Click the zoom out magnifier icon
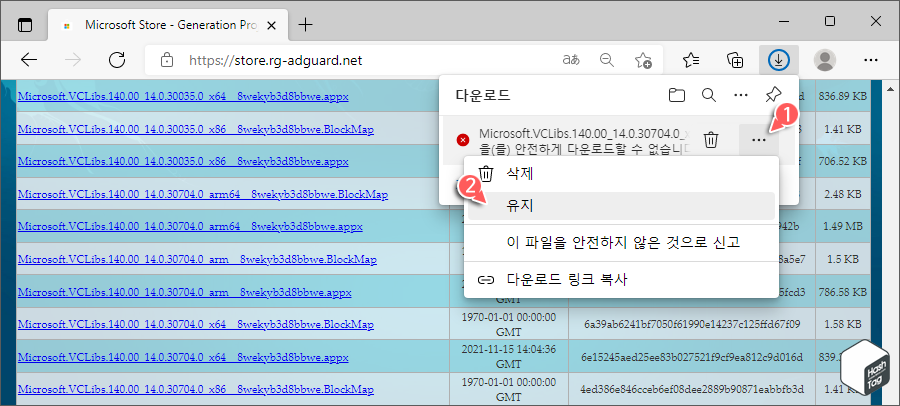 pos(606,60)
